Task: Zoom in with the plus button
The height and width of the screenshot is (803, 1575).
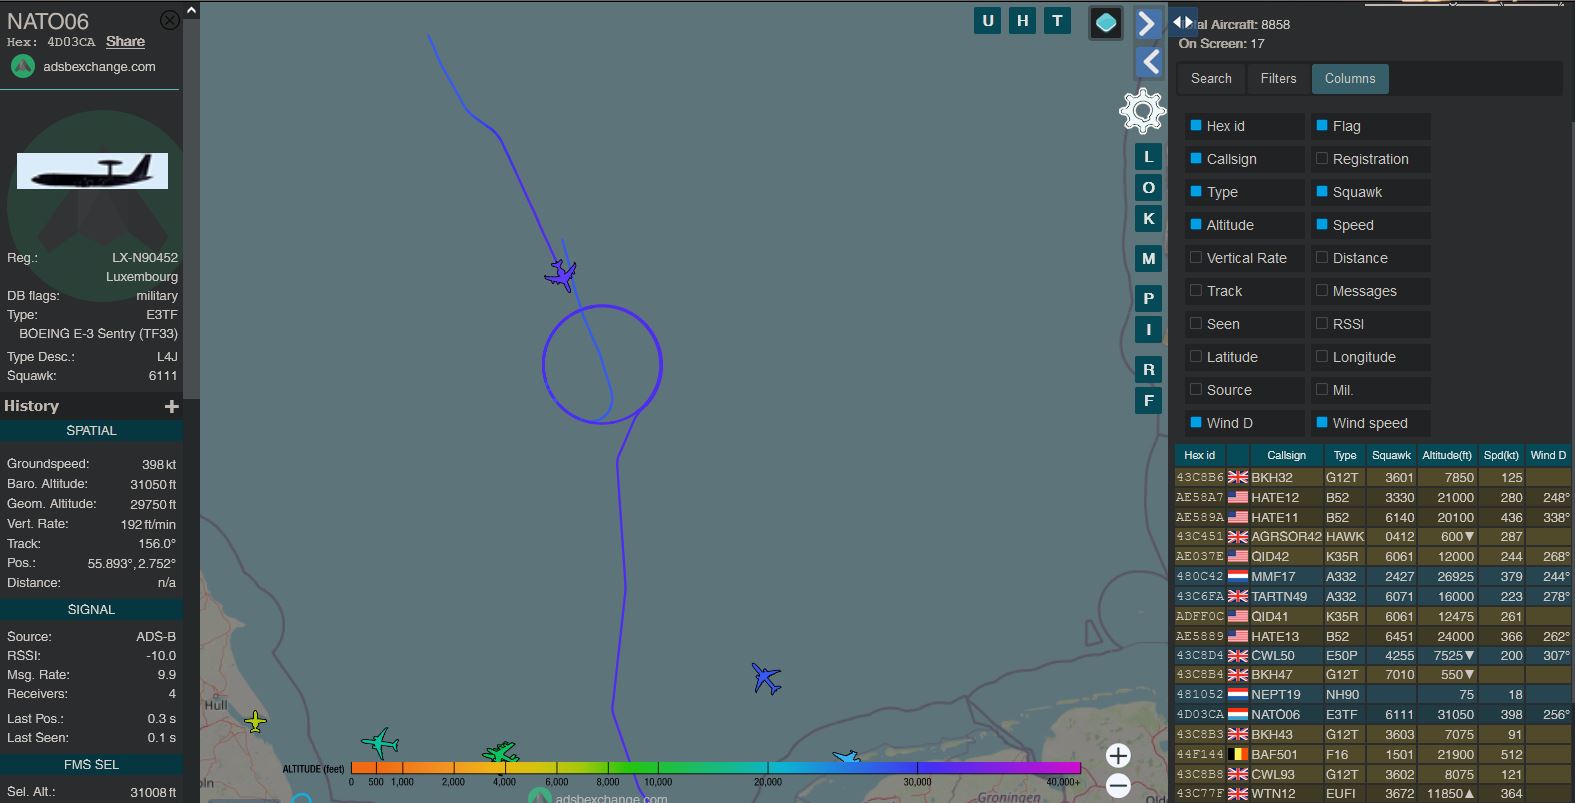Action: 1118,756
